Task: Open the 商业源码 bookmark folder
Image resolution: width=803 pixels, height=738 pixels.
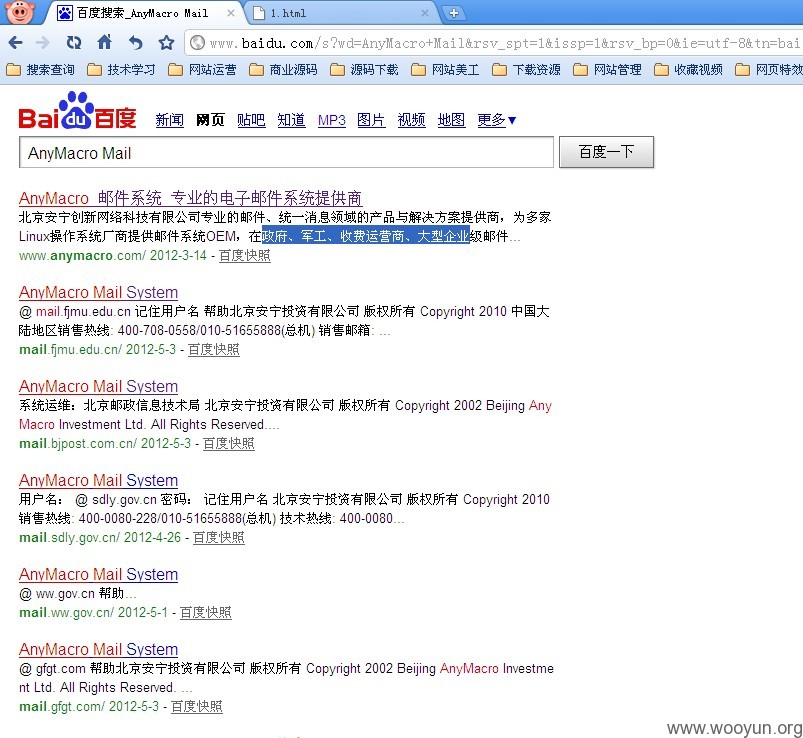Action: (283, 70)
